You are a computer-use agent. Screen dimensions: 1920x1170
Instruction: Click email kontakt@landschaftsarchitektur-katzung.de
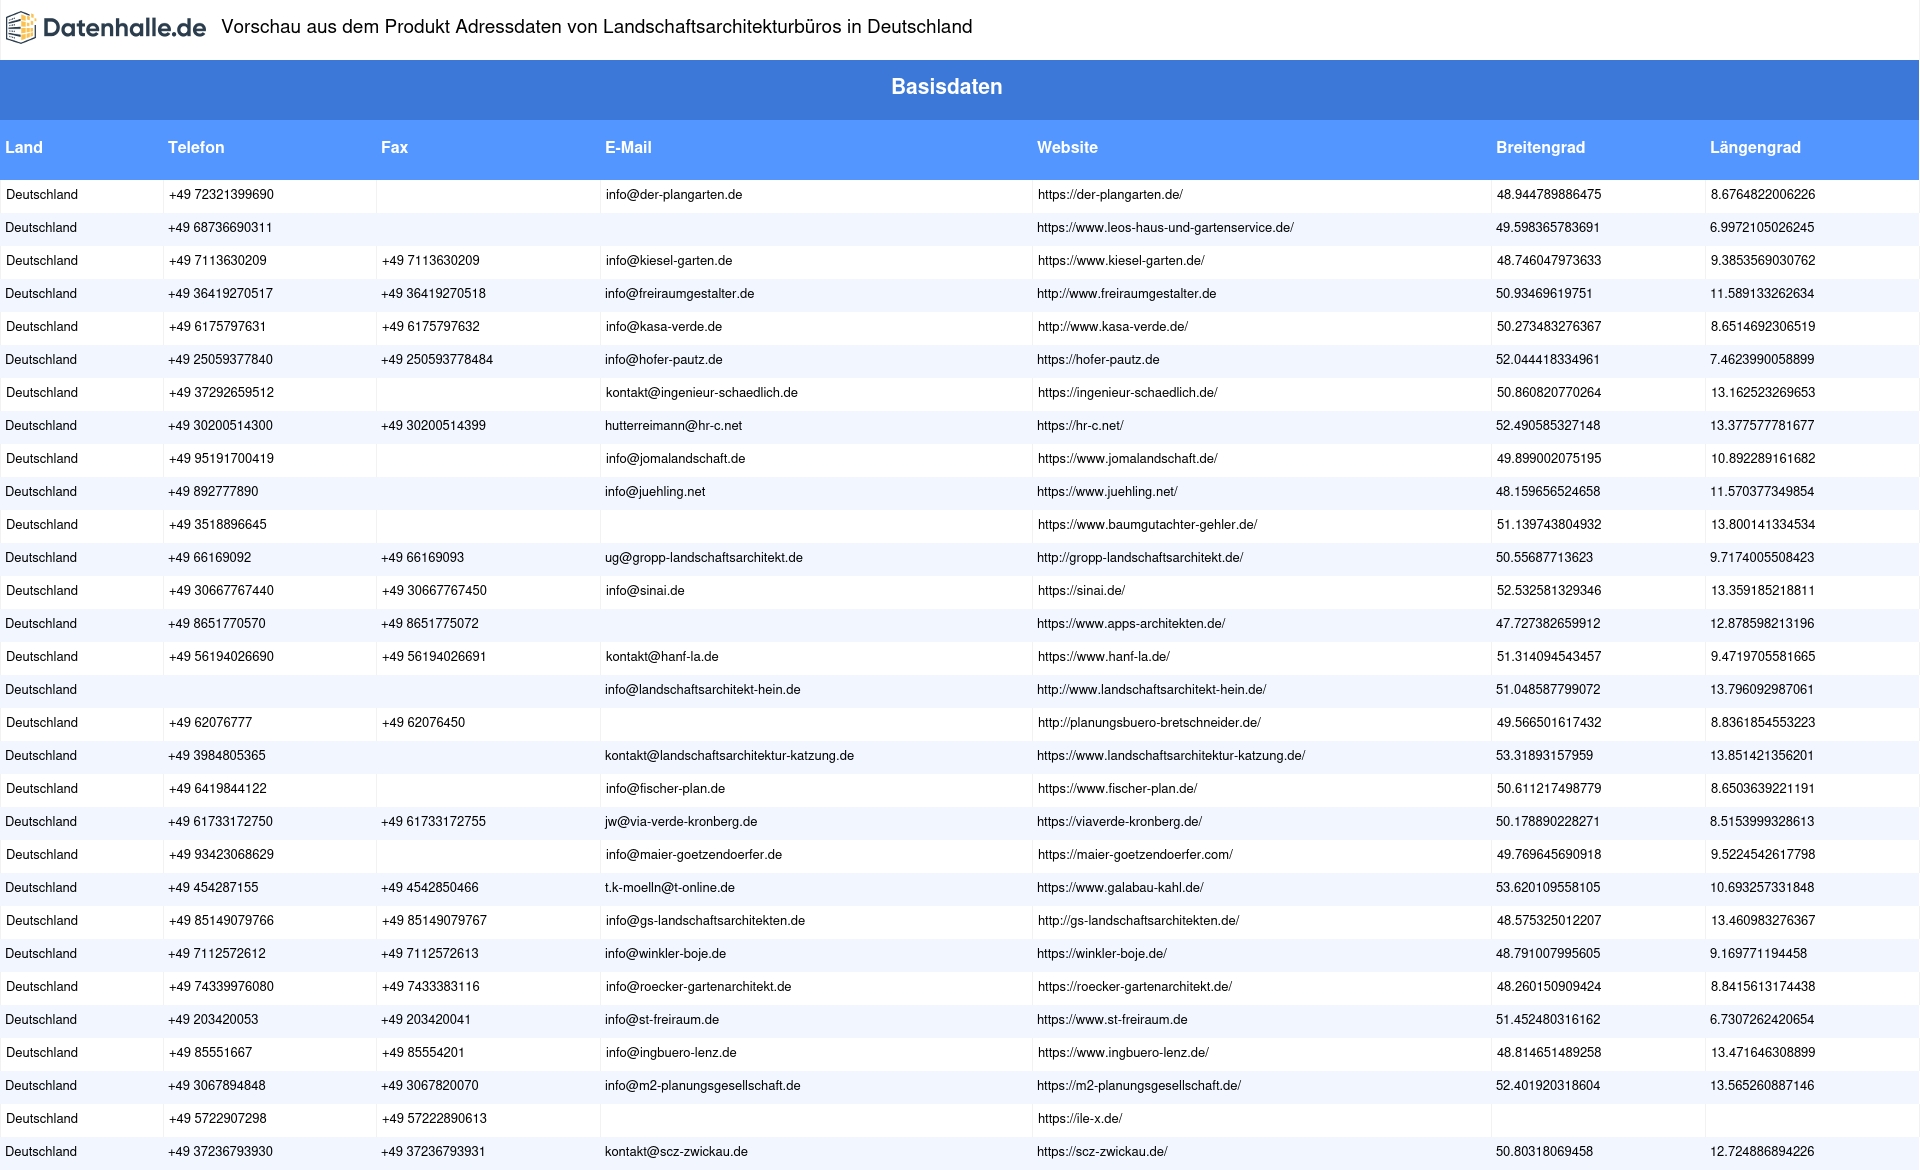[x=729, y=756]
